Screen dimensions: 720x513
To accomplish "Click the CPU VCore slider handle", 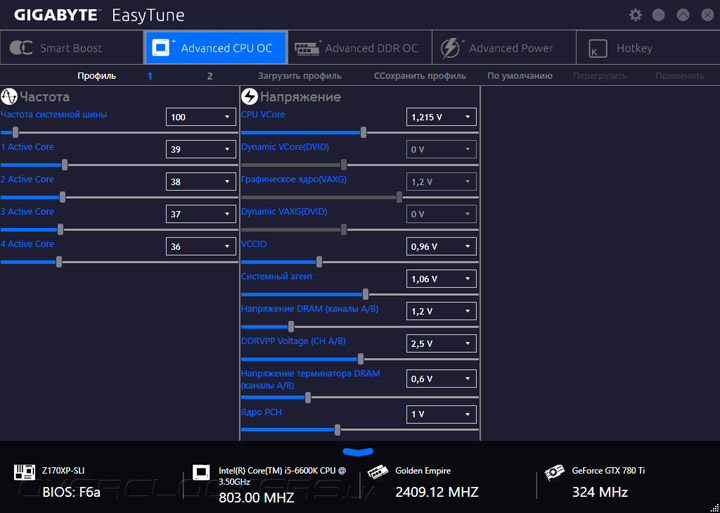I will point(364,132).
